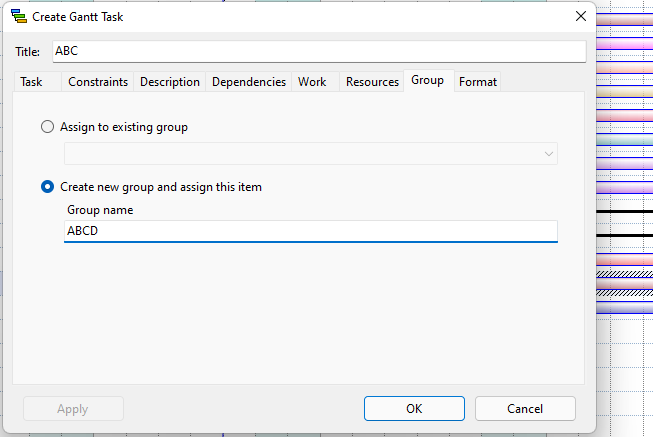Screen dimensions: 653x437
Task: Select the hatched Gantt bar behind the dialog
Action: (x=624, y=273)
